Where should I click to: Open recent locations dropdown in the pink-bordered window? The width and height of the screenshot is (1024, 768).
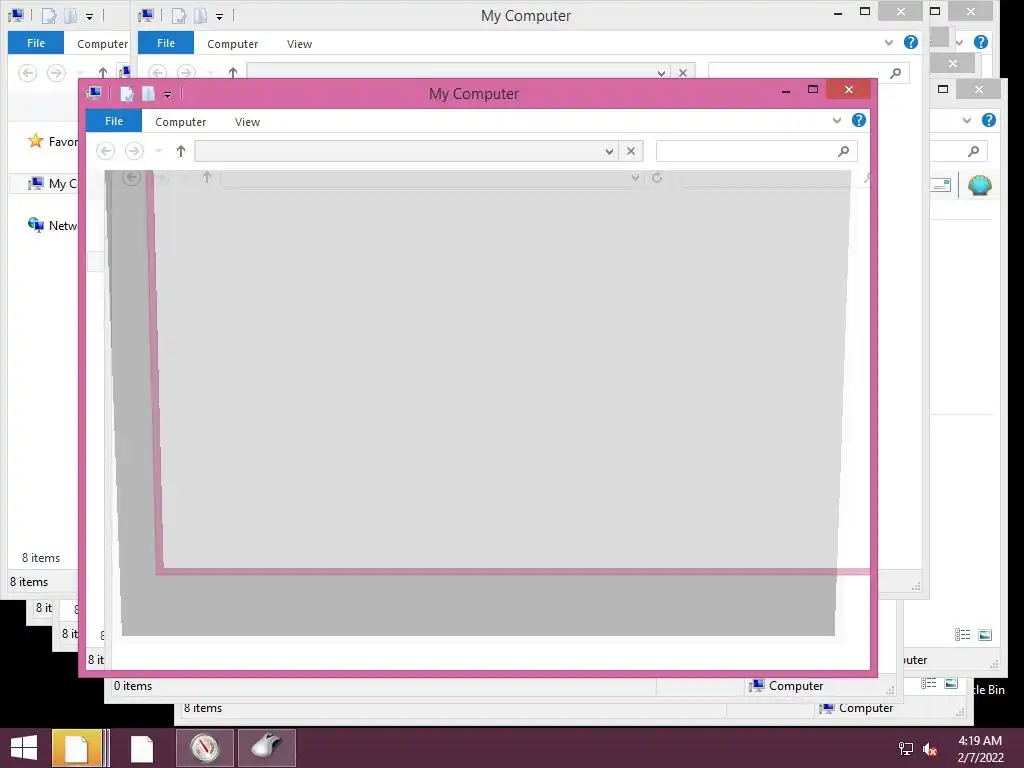[158, 151]
